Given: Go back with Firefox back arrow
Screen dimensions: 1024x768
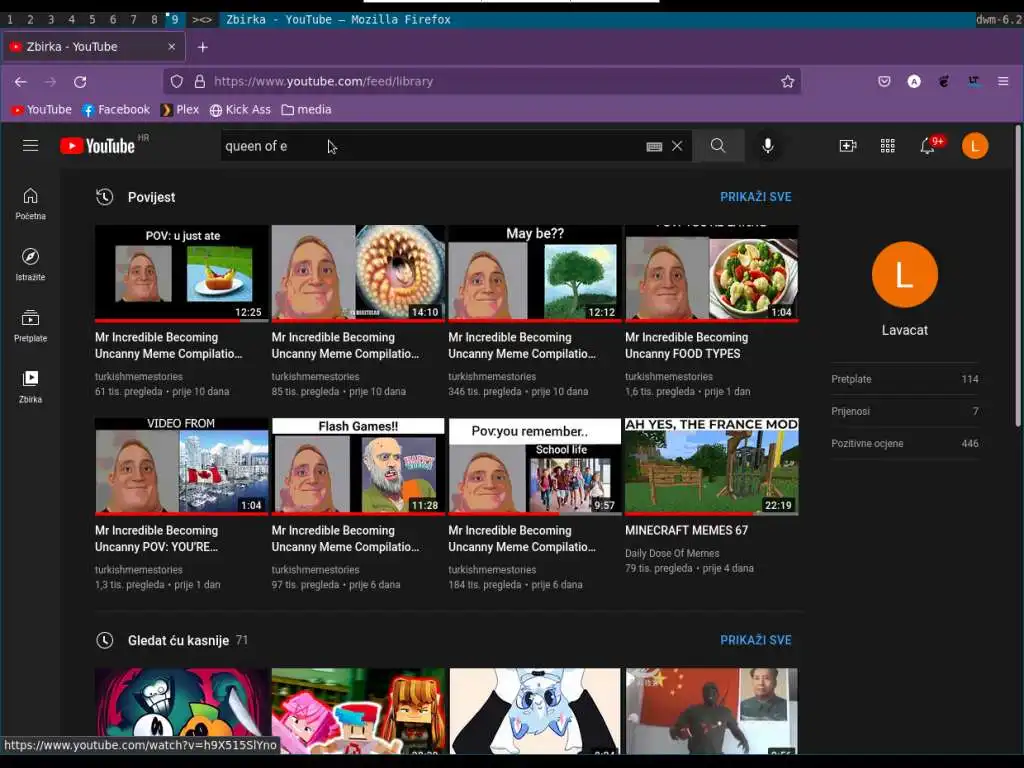Looking at the screenshot, I should (21, 82).
